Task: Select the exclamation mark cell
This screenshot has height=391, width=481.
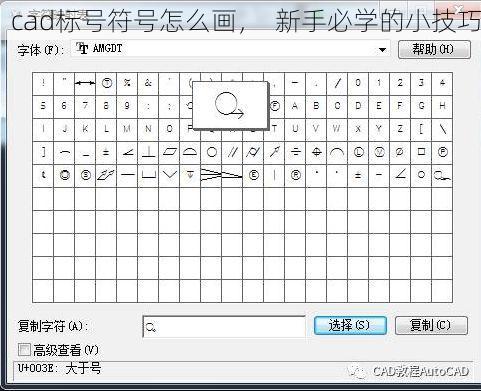Action: click(43, 83)
